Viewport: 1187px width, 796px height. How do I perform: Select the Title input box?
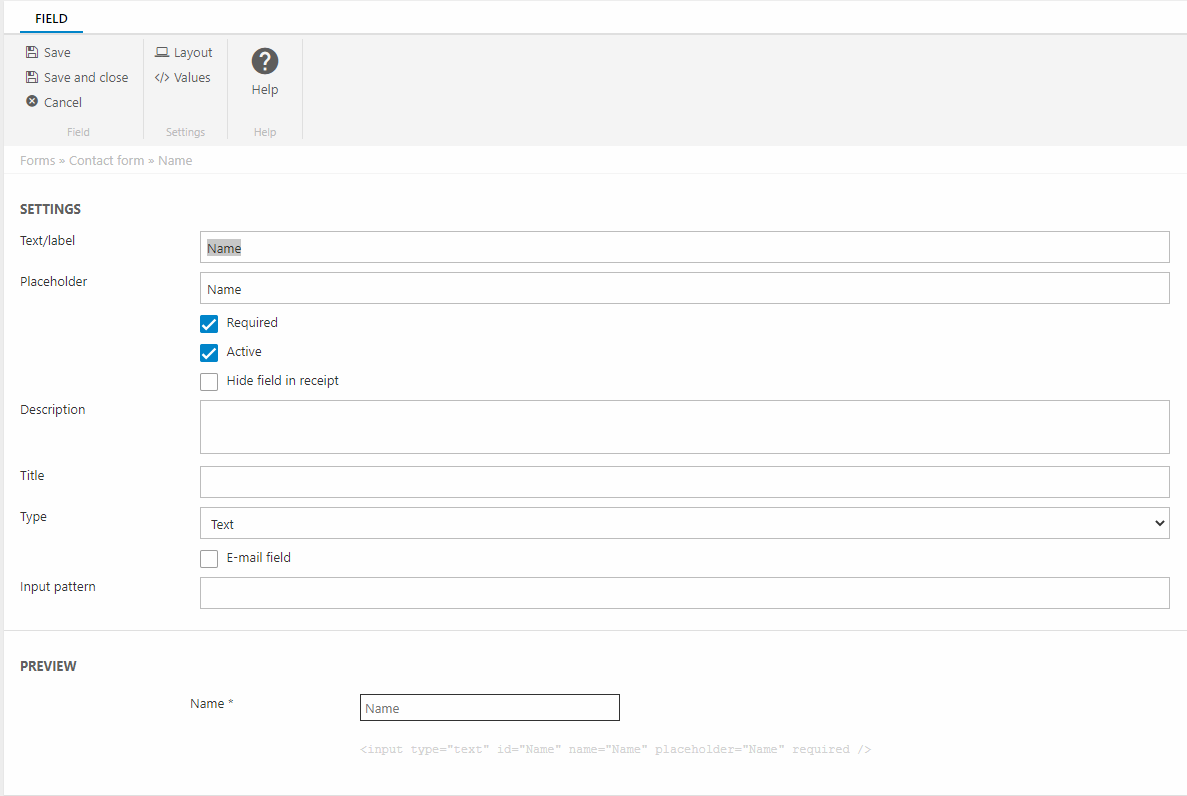(684, 482)
